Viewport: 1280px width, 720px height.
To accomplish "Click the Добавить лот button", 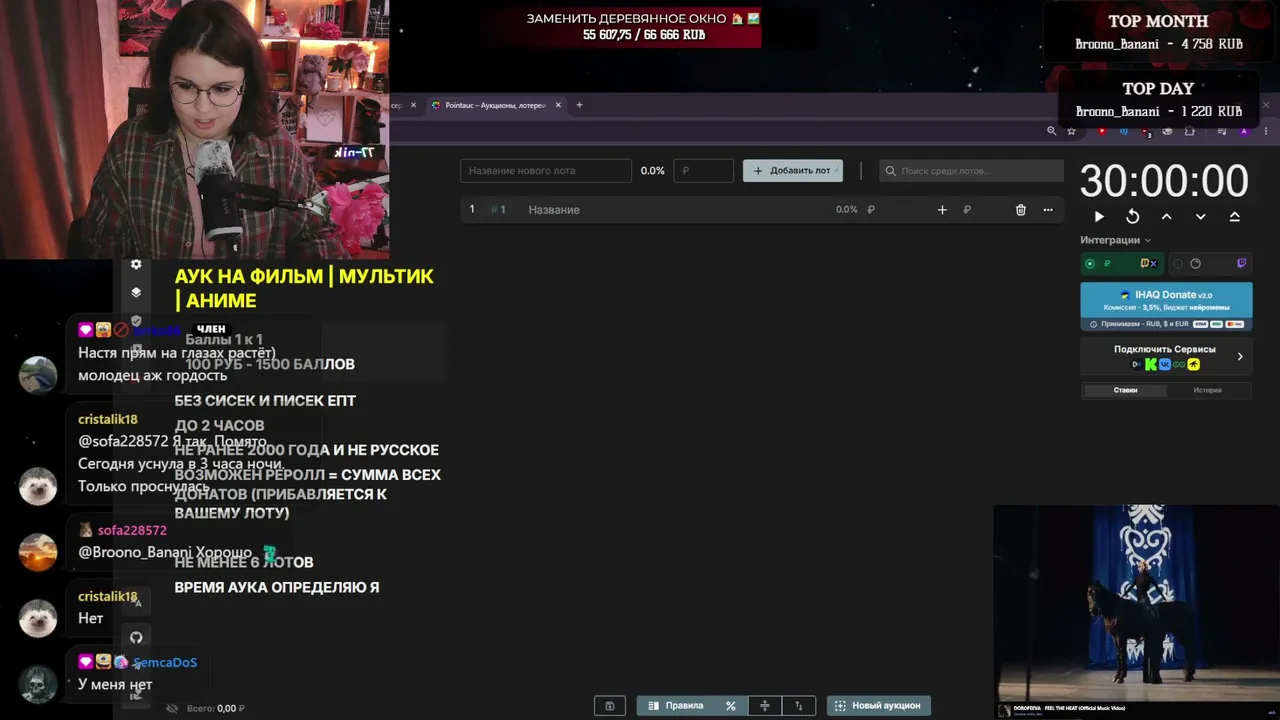I will click(x=793, y=171).
